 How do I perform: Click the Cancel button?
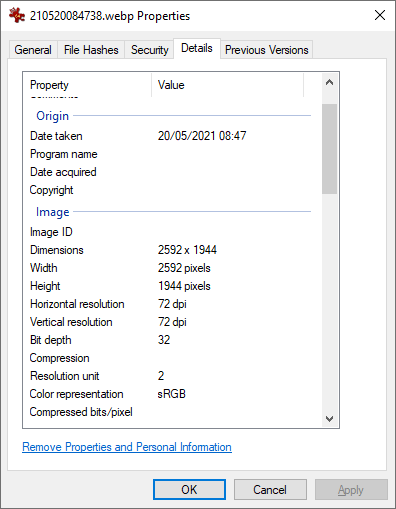[x=270, y=490]
